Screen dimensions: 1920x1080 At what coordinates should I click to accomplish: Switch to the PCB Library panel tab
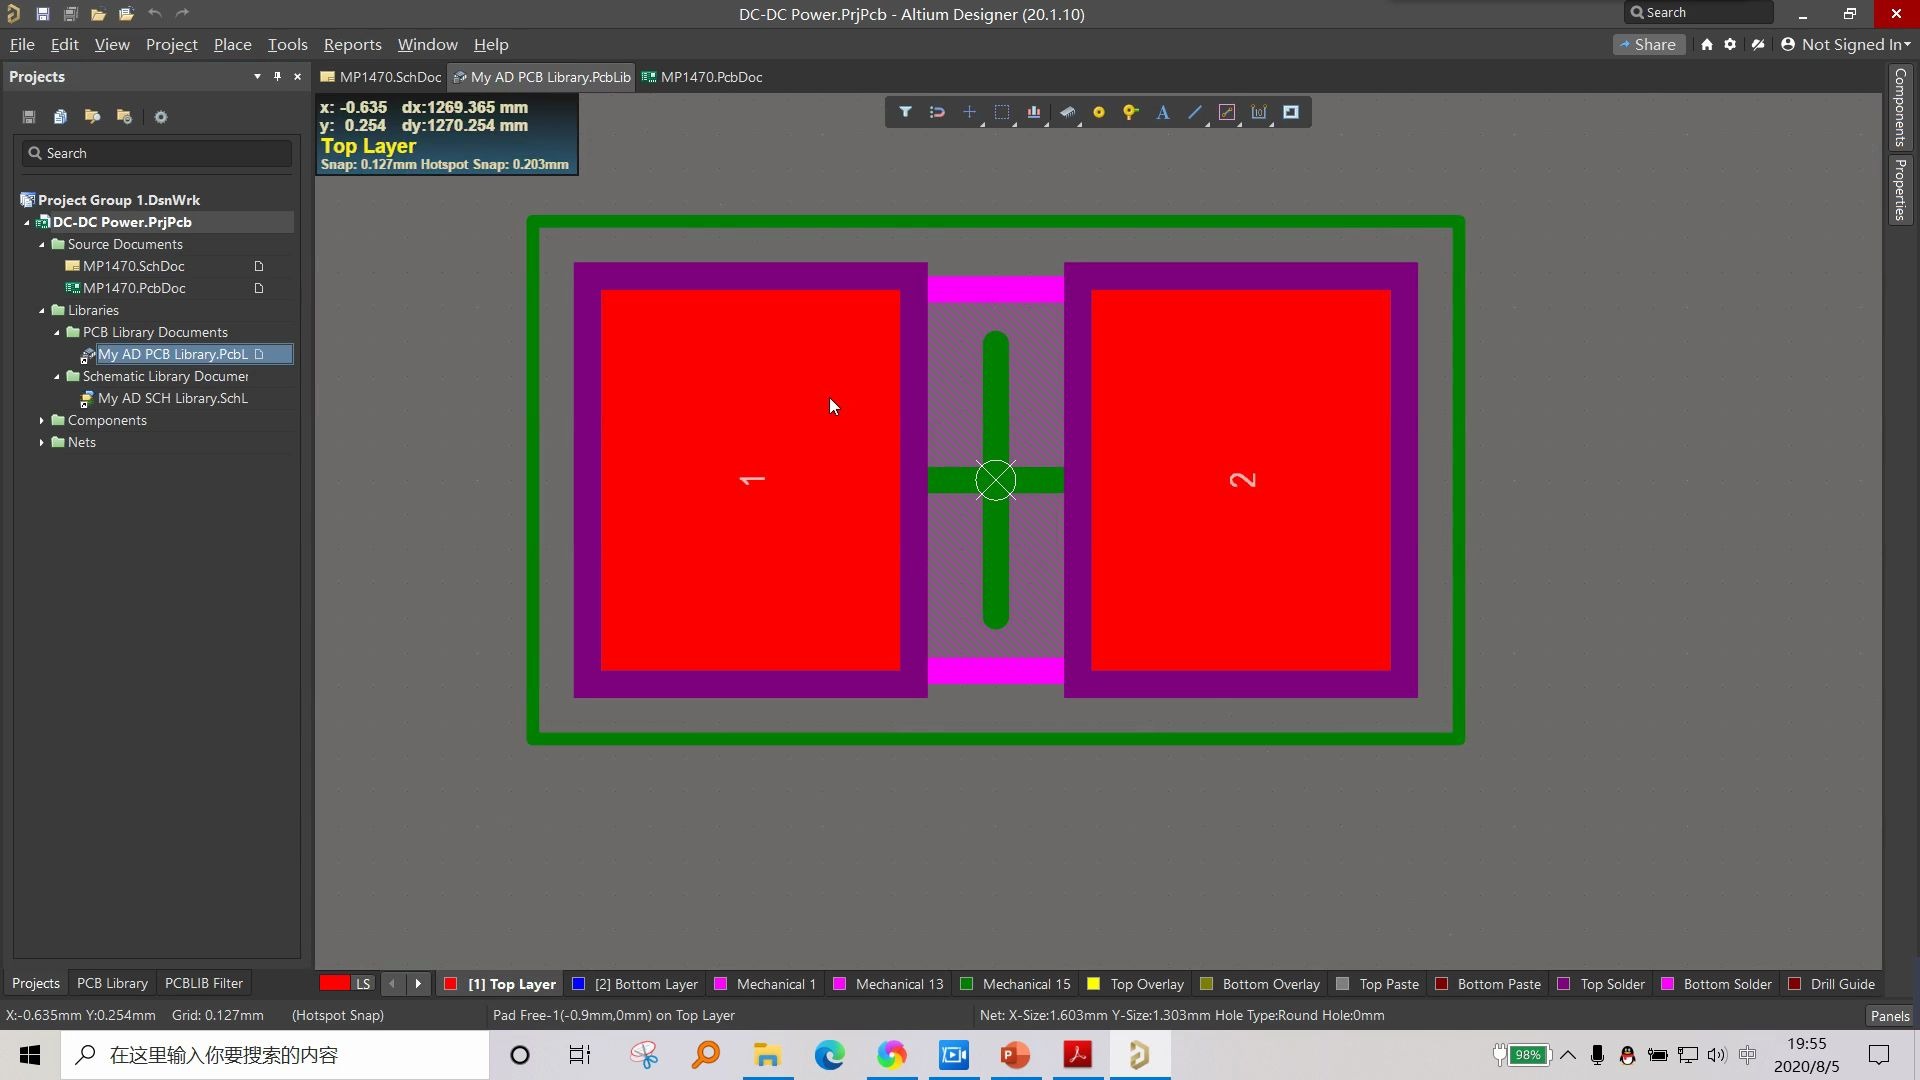tap(111, 983)
